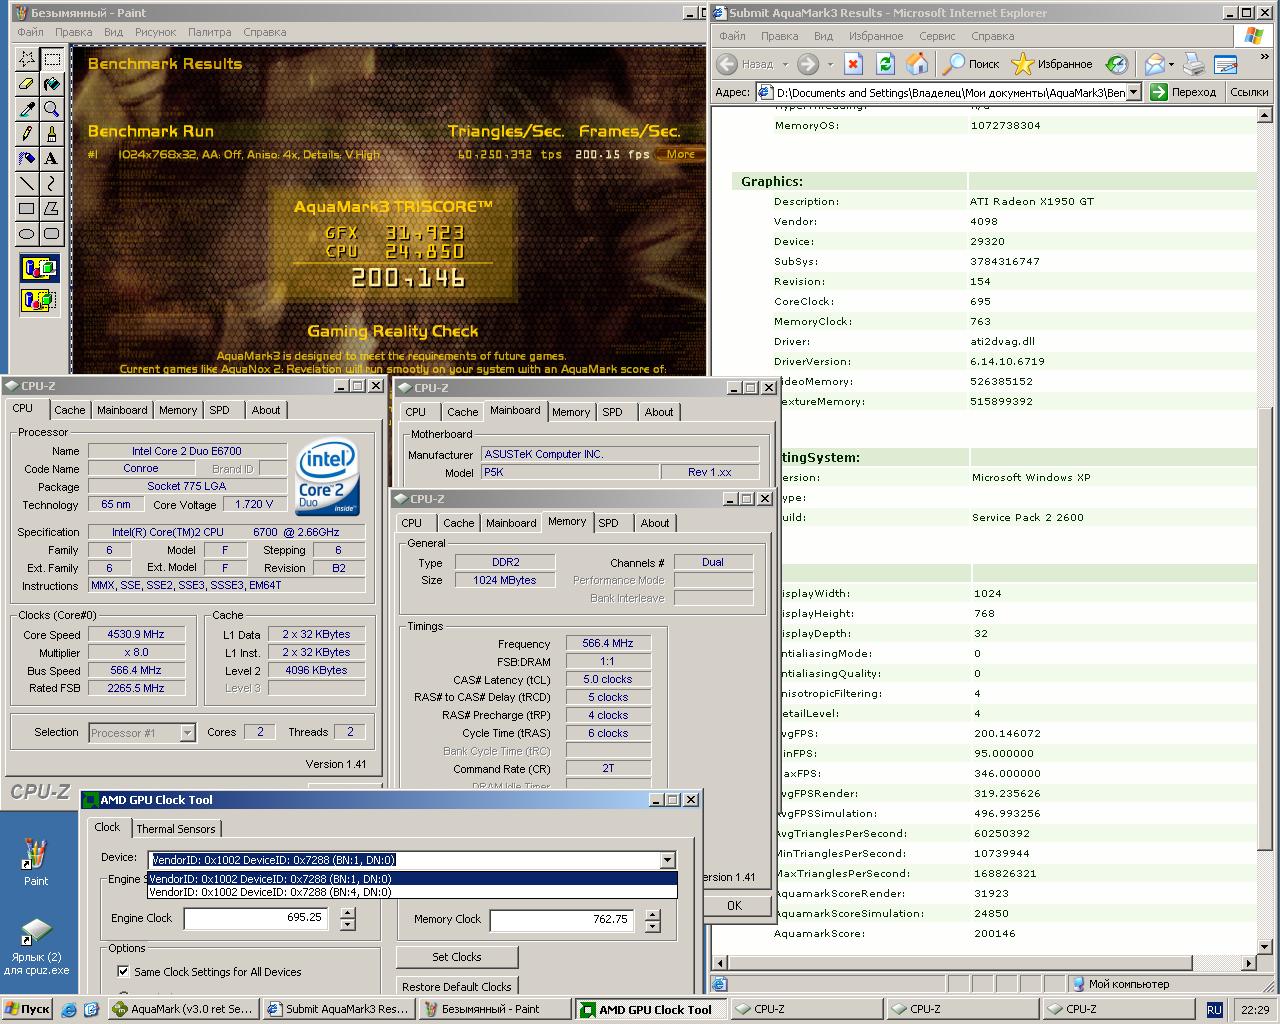Click the Переход go button
Screen dimensions: 1280x1024
point(1183,92)
